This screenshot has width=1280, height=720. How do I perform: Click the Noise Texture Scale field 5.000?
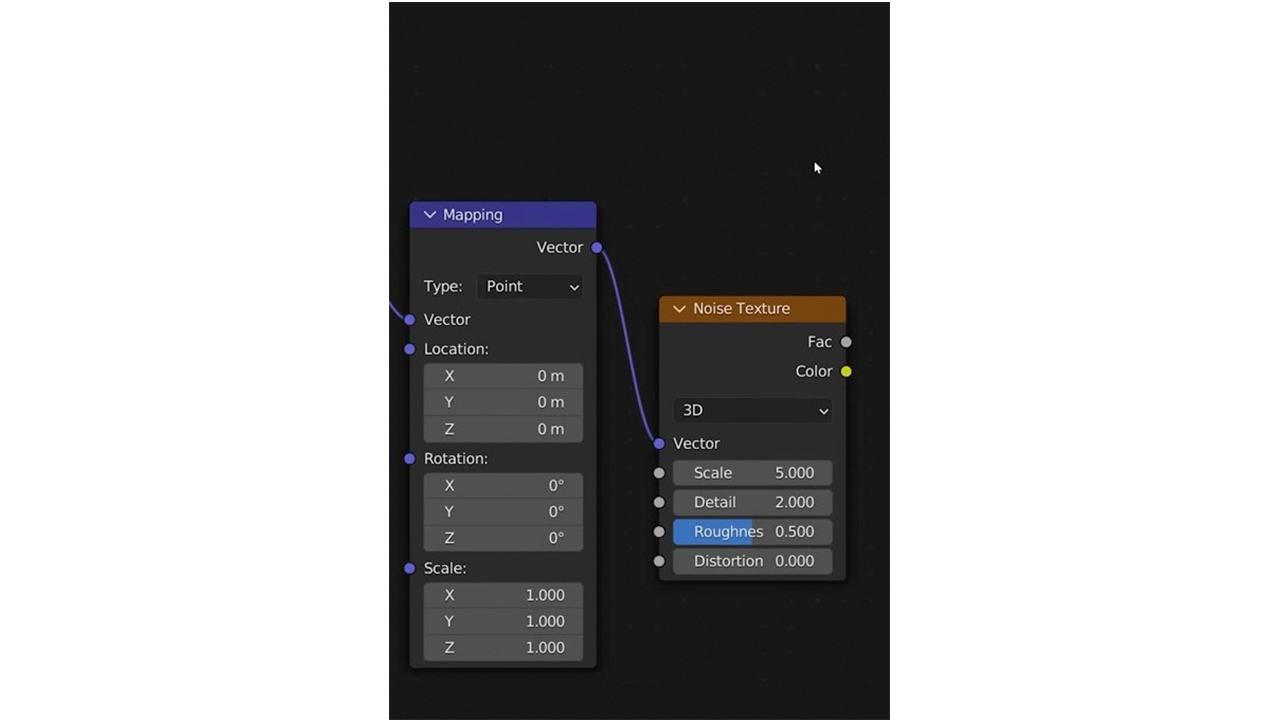click(x=752, y=473)
